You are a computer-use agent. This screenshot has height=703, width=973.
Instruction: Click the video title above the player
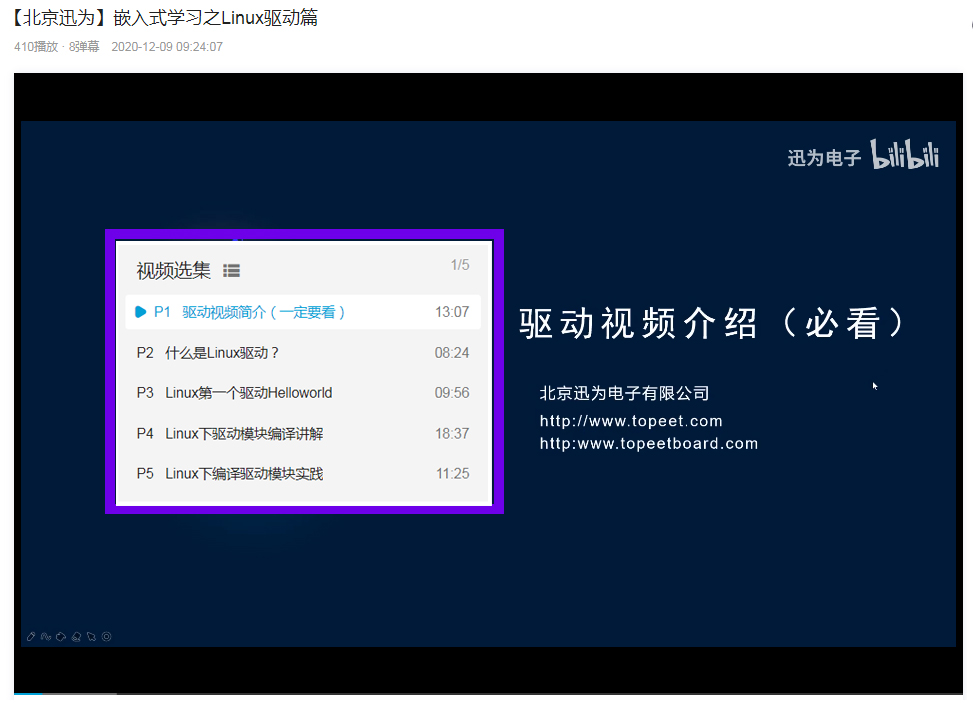click(x=165, y=18)
